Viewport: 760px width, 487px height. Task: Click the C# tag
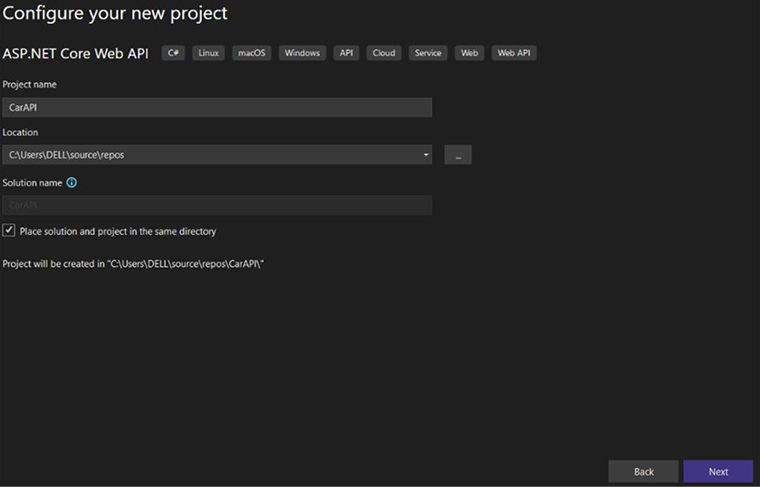[173, 53]
